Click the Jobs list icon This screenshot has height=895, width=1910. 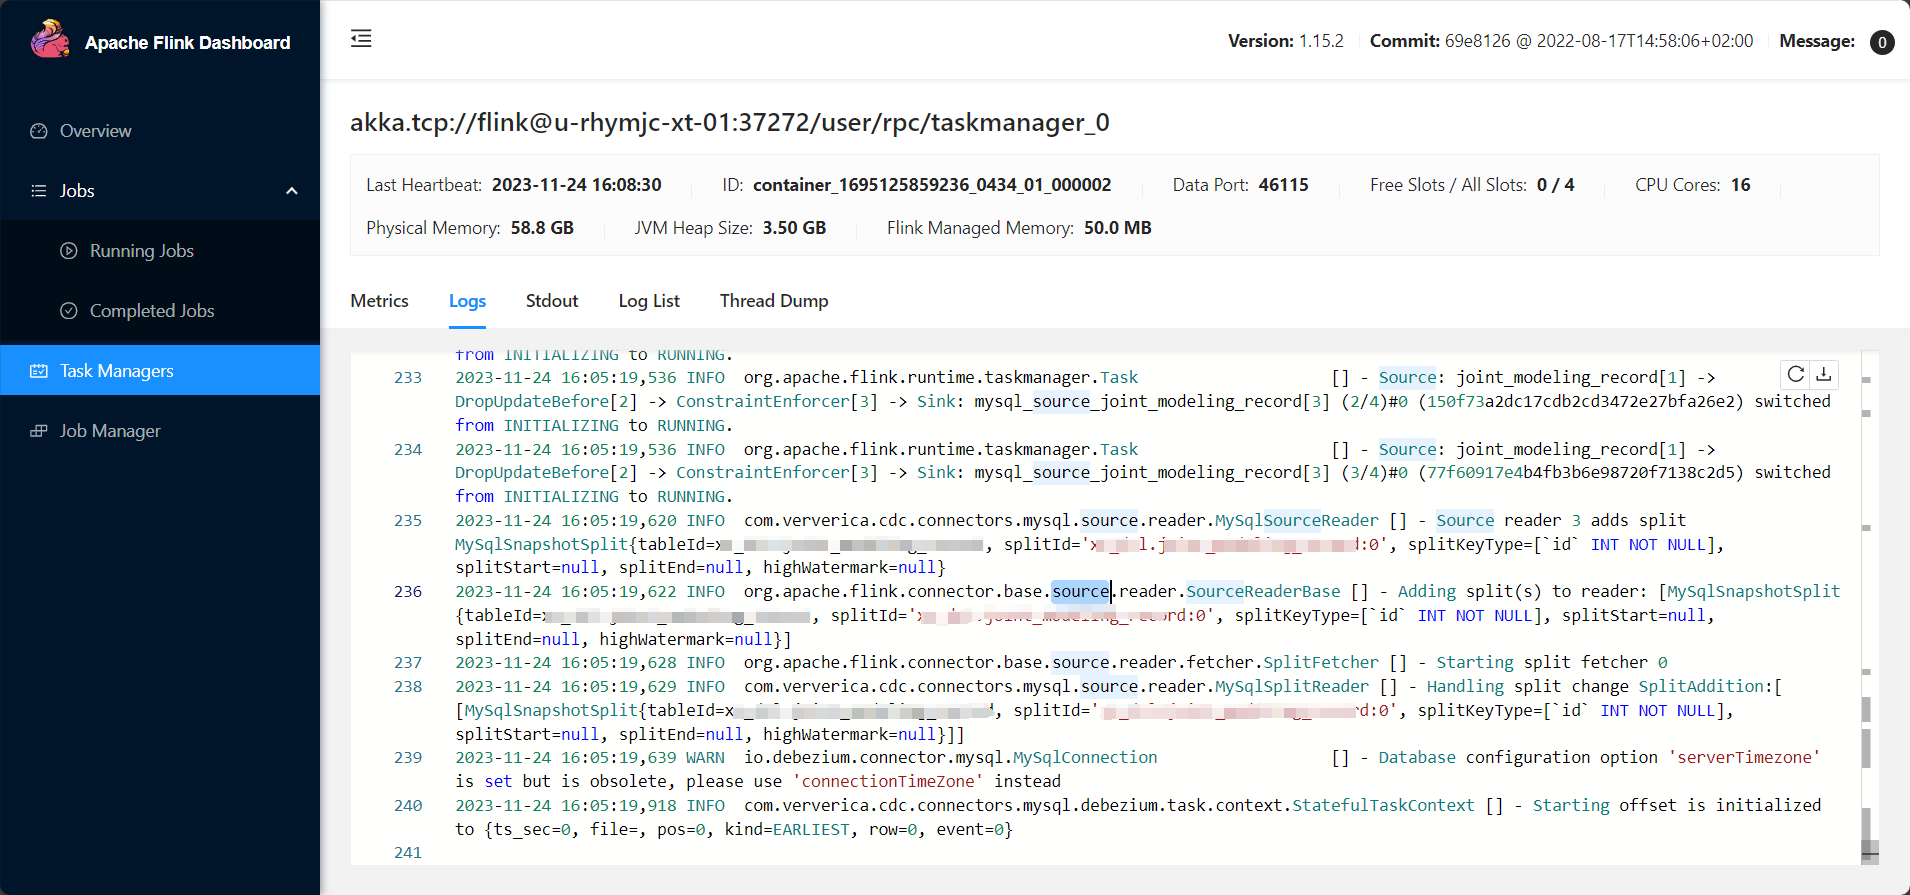pos(39,191)
